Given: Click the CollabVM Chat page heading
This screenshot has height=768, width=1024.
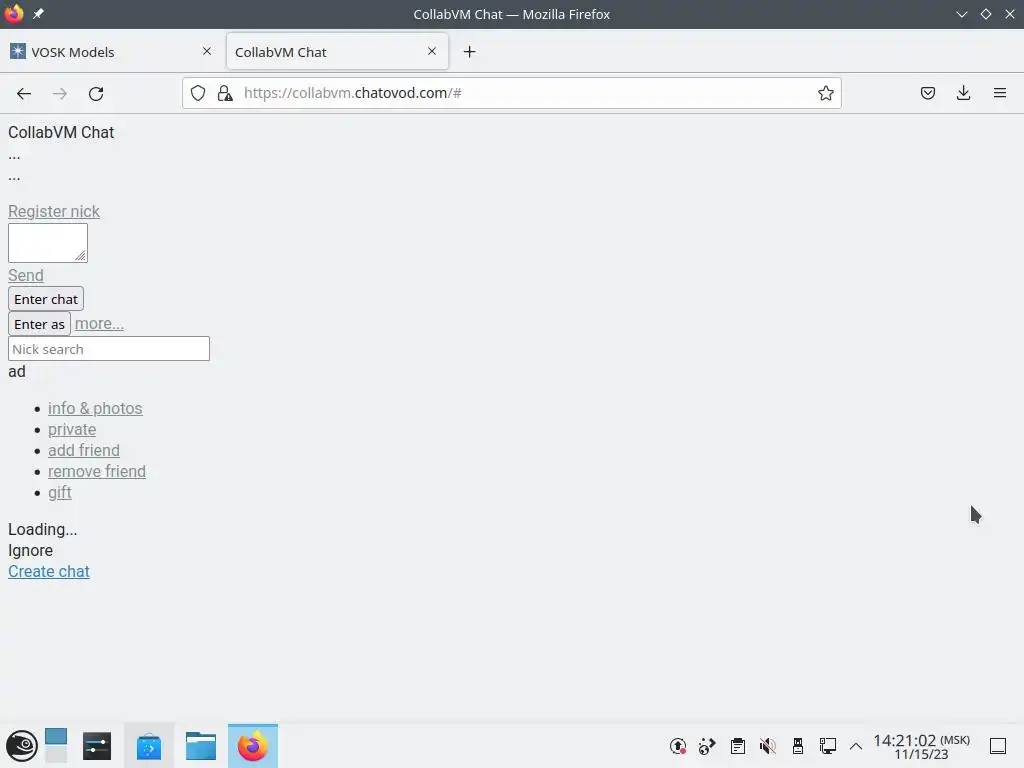Looking at the screenshot, I should pyautogui.click(x=61, y=133).
